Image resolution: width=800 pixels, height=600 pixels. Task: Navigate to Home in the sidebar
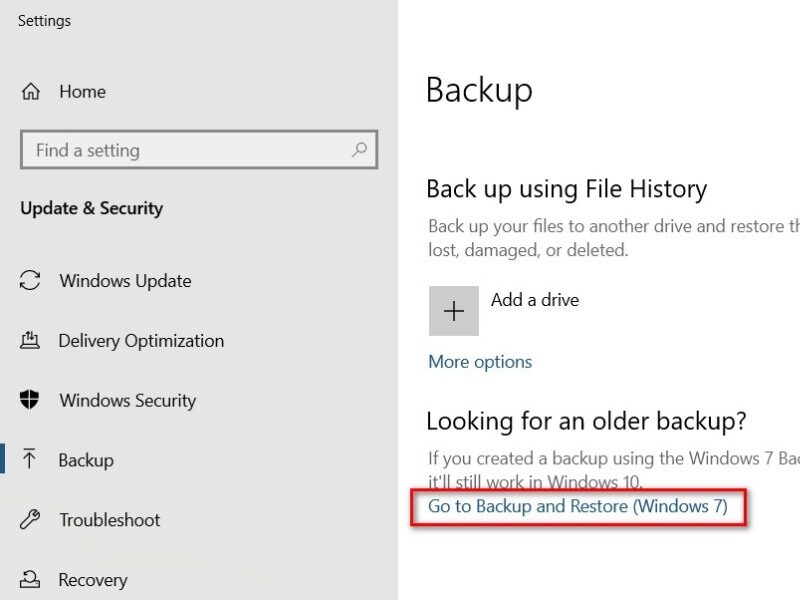pyautogui.click(x=81, y=92)
